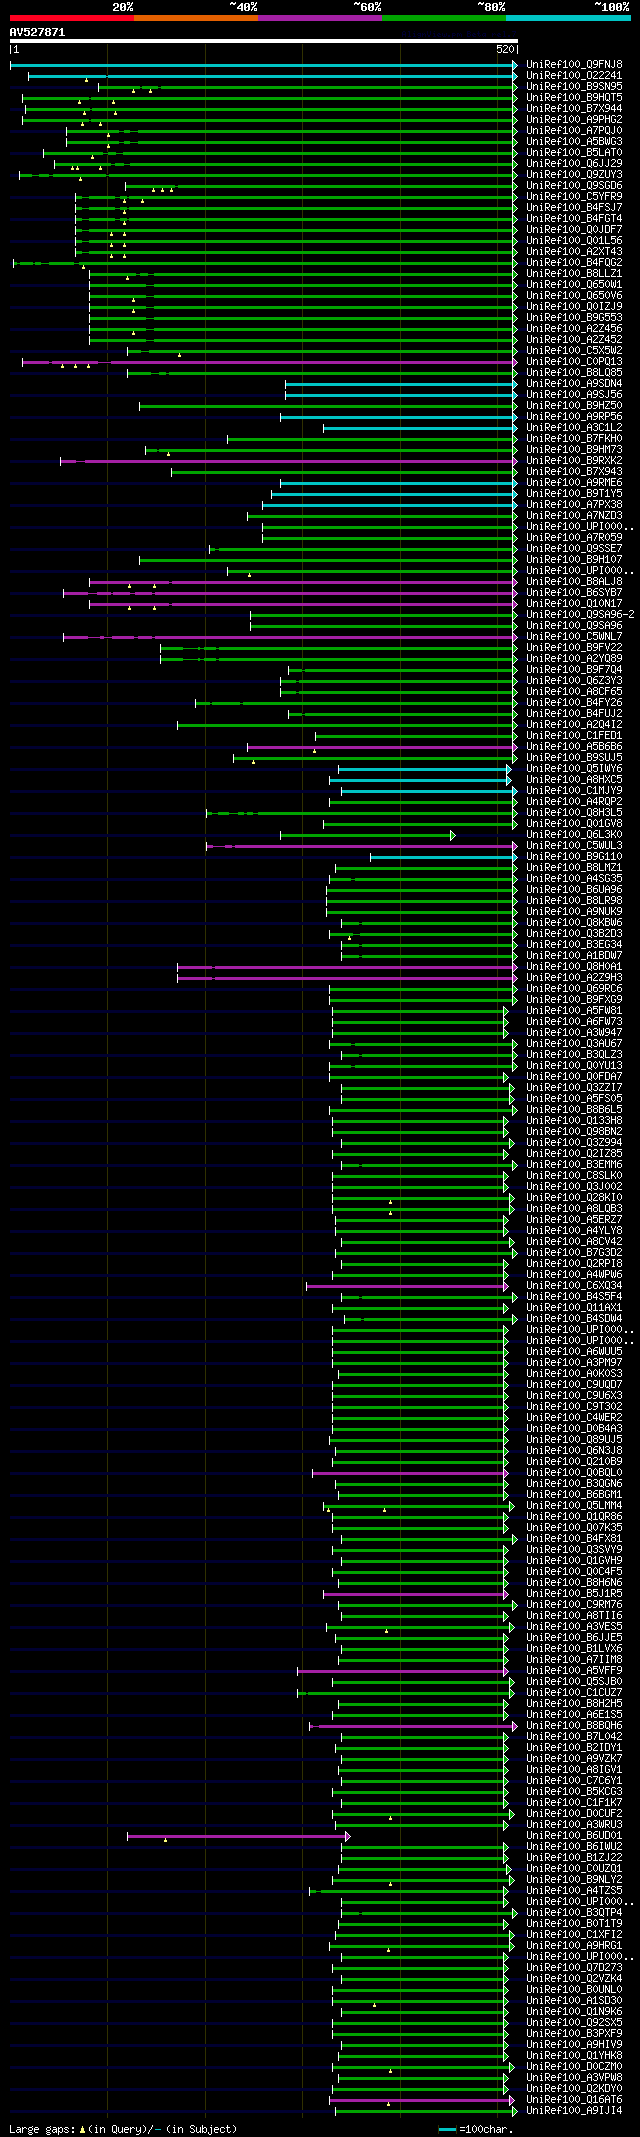Open the UniRef100_Q9SA96-2 hit label
The height and width of the screenshot is (2137, 640).
pyautogui.click(x=580, y=614)
